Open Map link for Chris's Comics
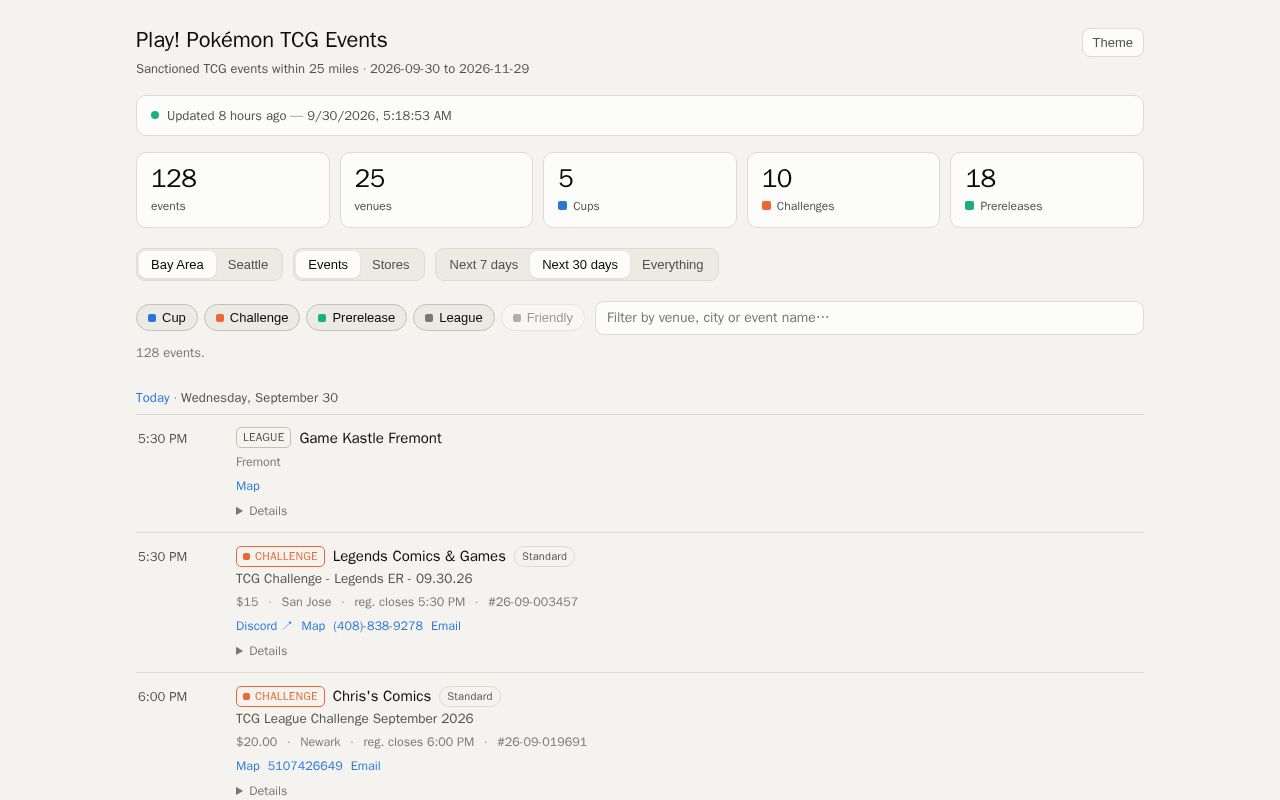1280x800 pixels. (248, 766)
